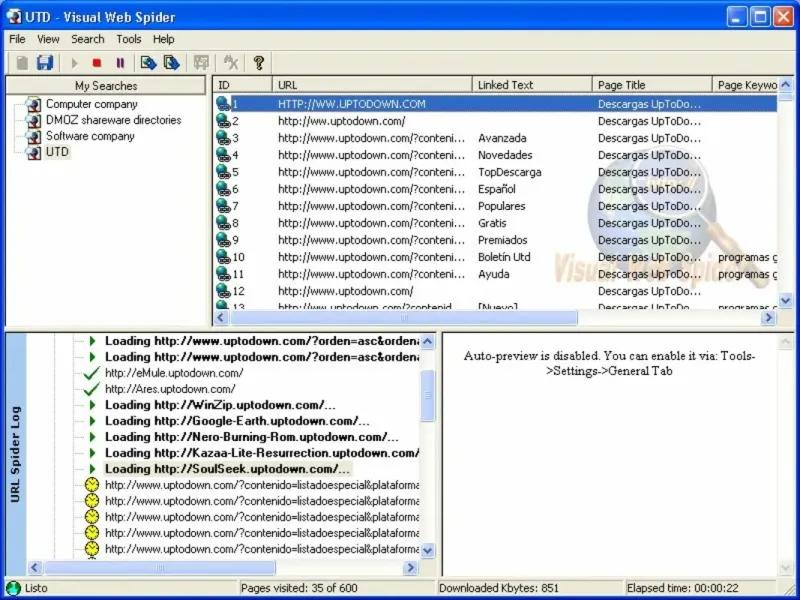Stop the spider with red square

pos(97,63)
